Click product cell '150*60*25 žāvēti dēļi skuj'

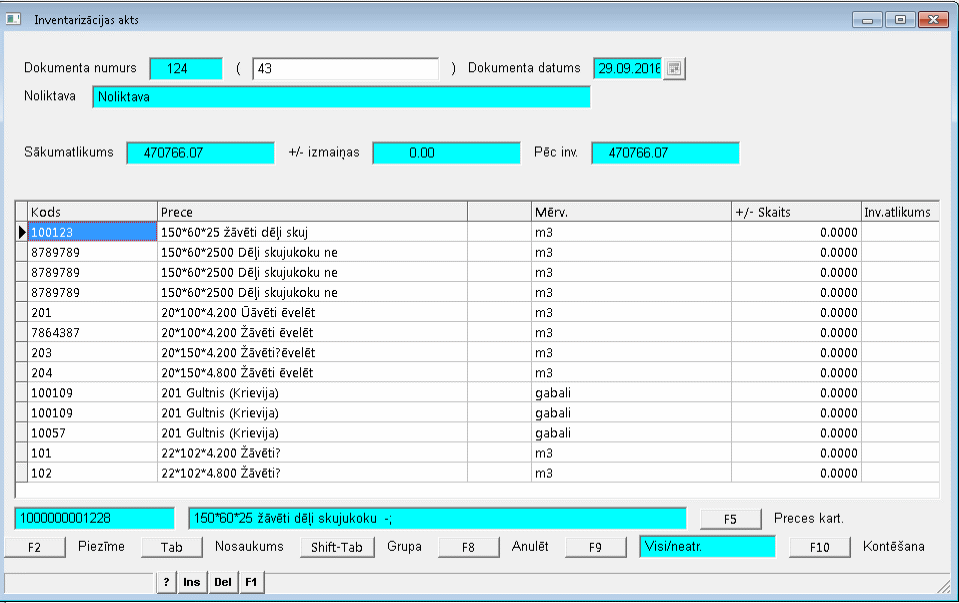[313, 232]
